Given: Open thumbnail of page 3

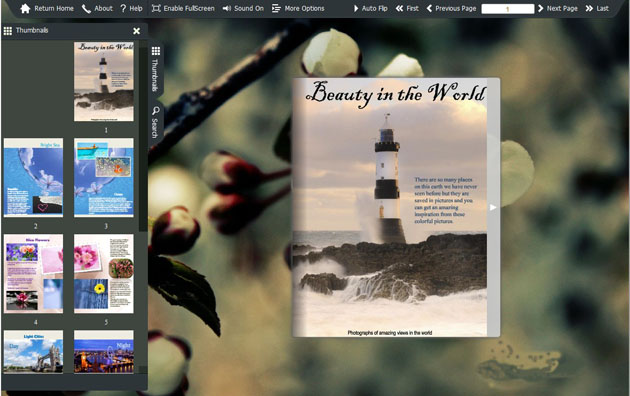Looking at the screenshot, I should 104,178.
